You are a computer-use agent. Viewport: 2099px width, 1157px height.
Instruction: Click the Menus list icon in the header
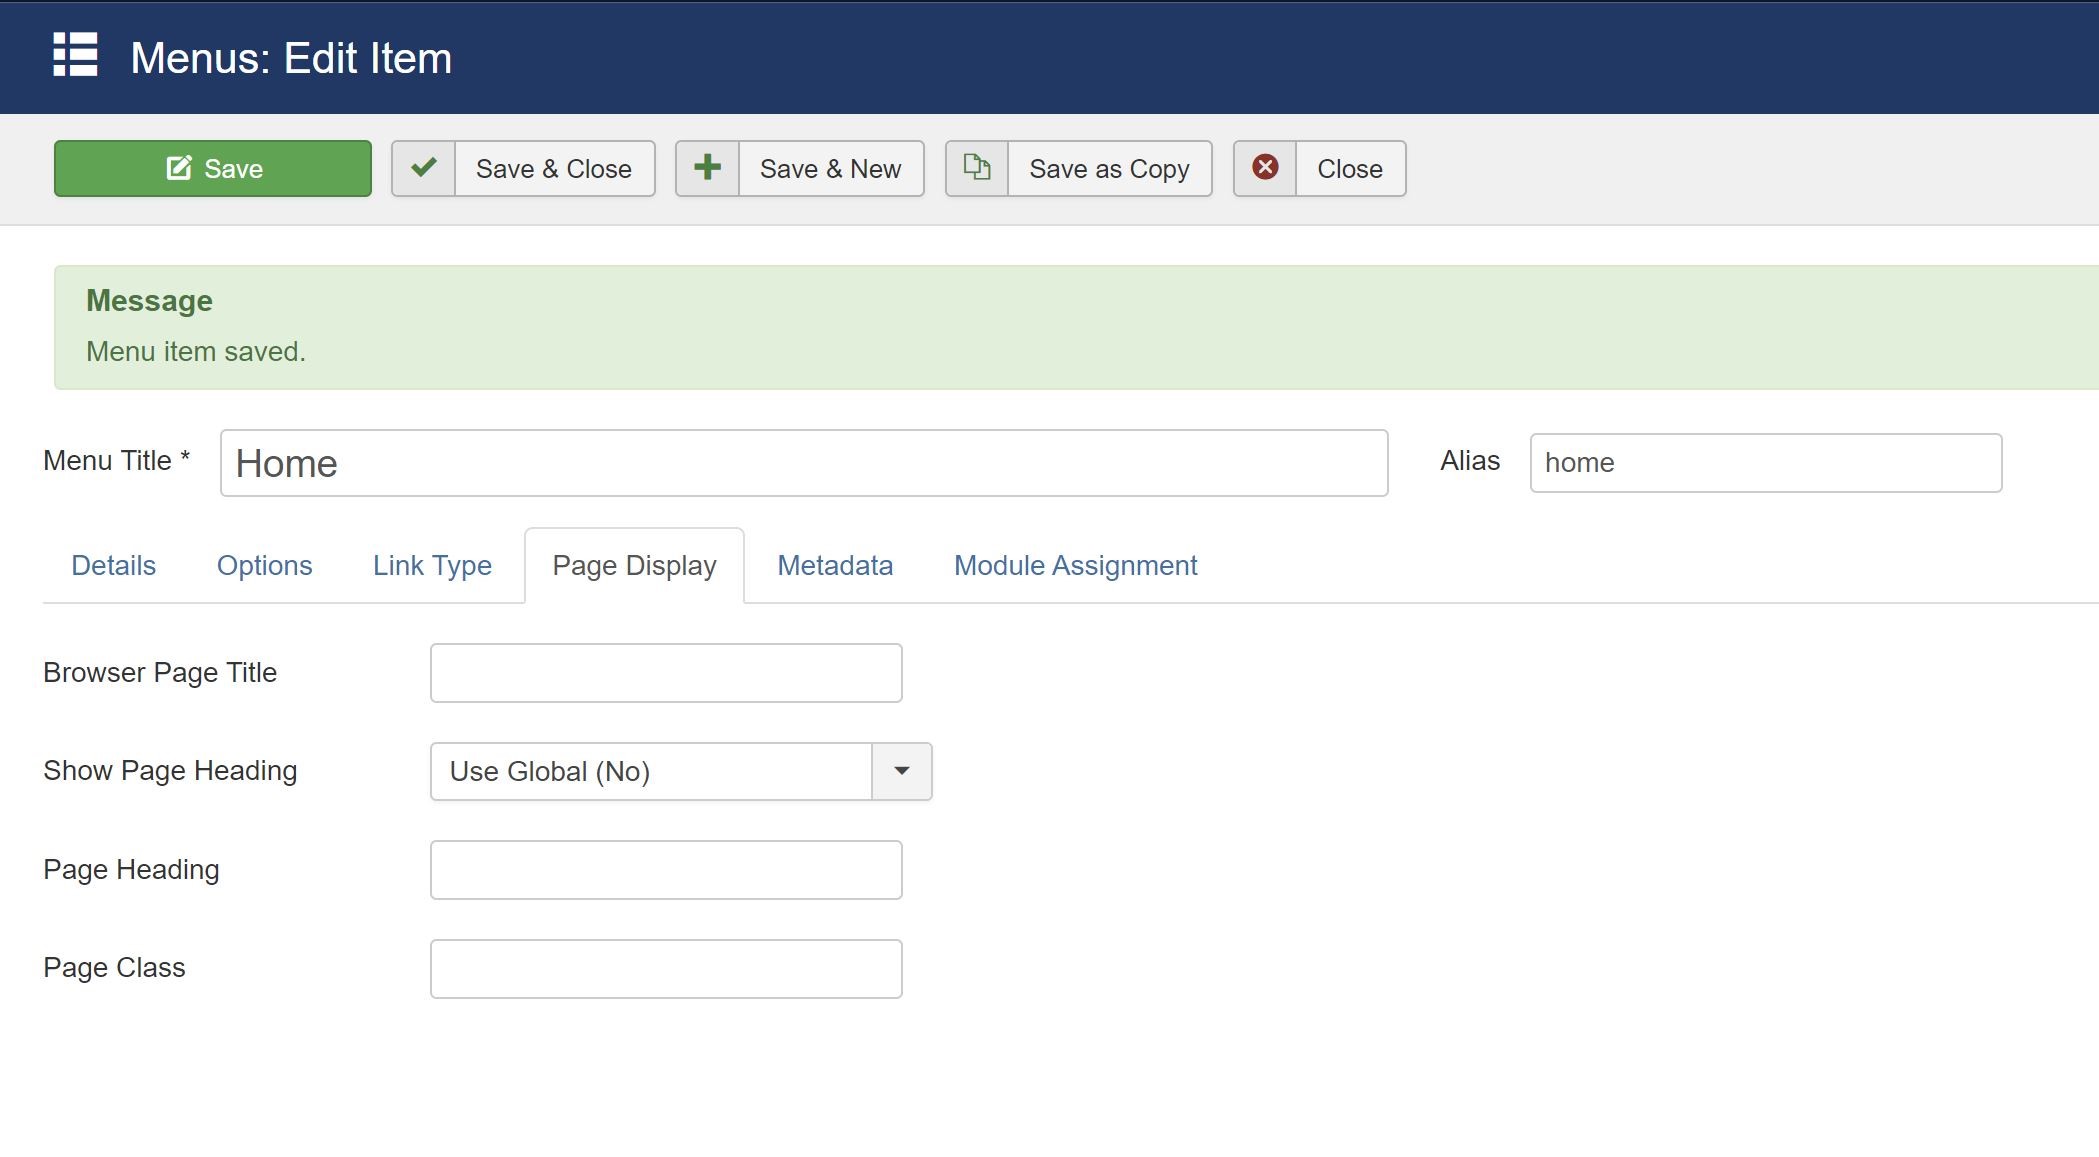(x=75, y=57)
